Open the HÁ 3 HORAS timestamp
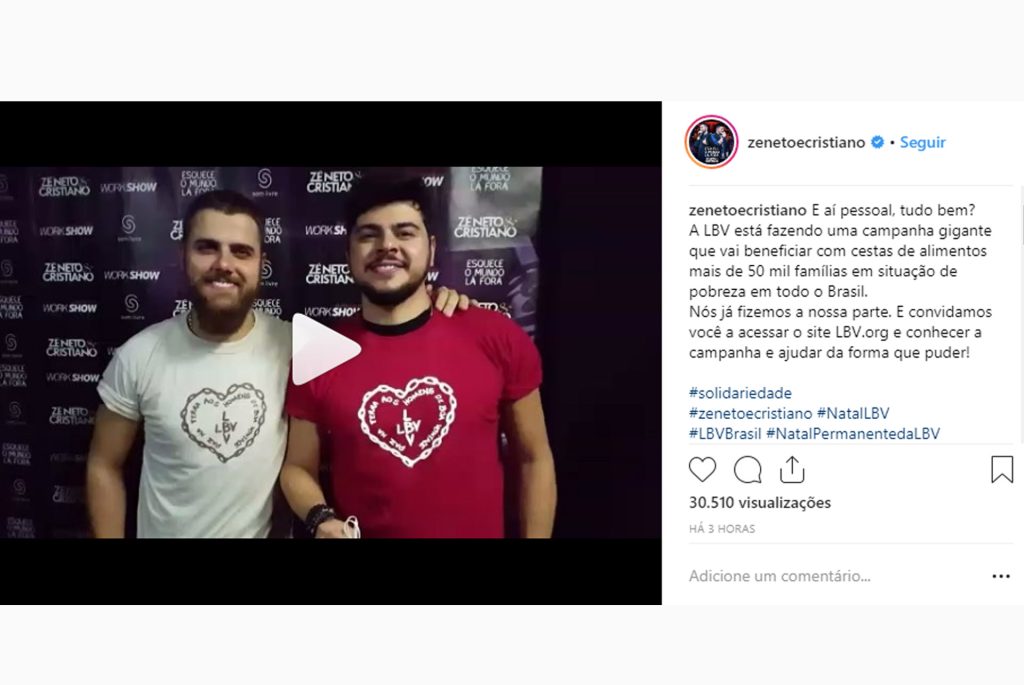 [x=722, y=529]
